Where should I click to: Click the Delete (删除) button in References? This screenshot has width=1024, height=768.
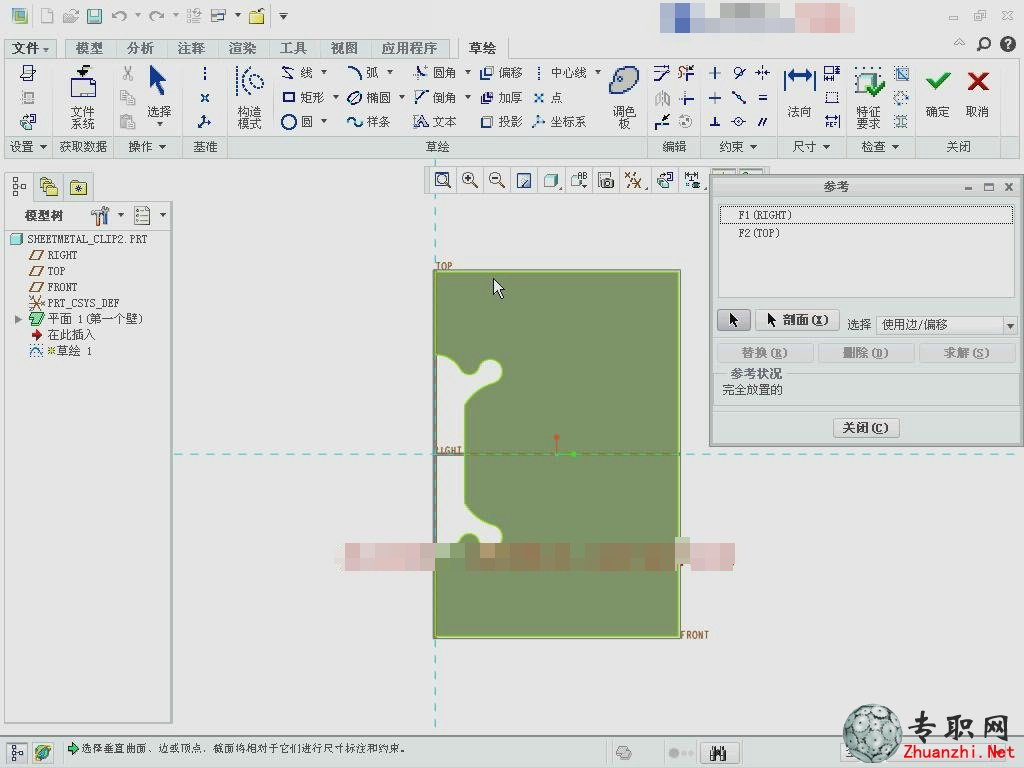tap(865, 353)
